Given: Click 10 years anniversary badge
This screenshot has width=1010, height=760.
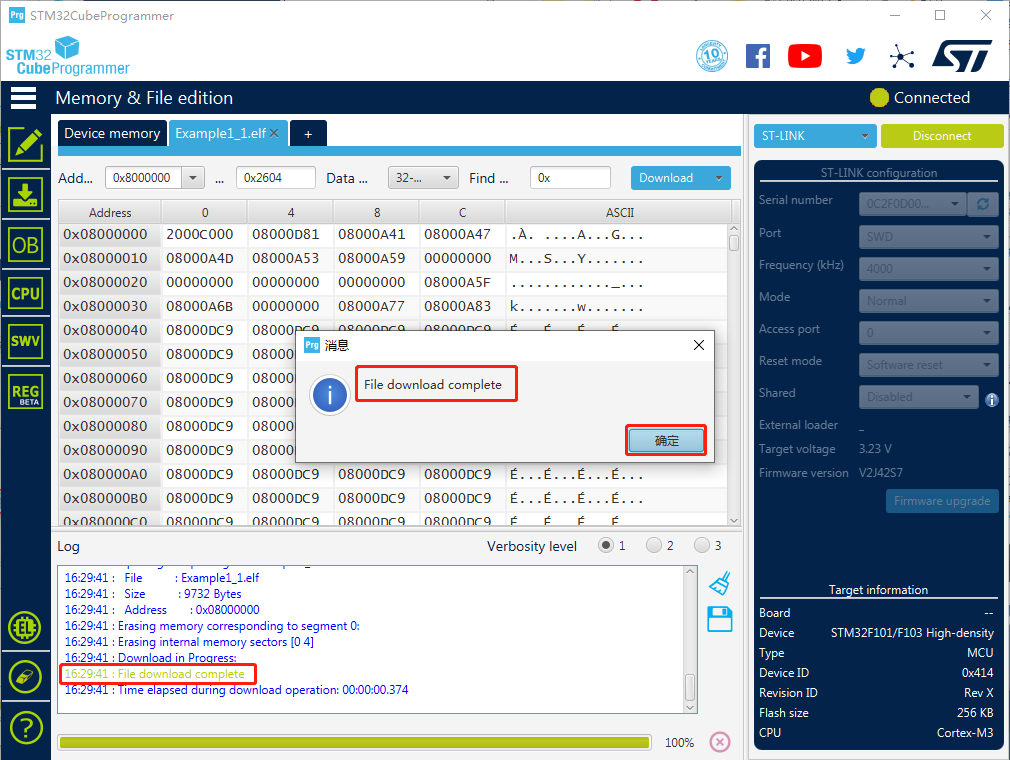Looking at the screenshot, I should point(712,56).
